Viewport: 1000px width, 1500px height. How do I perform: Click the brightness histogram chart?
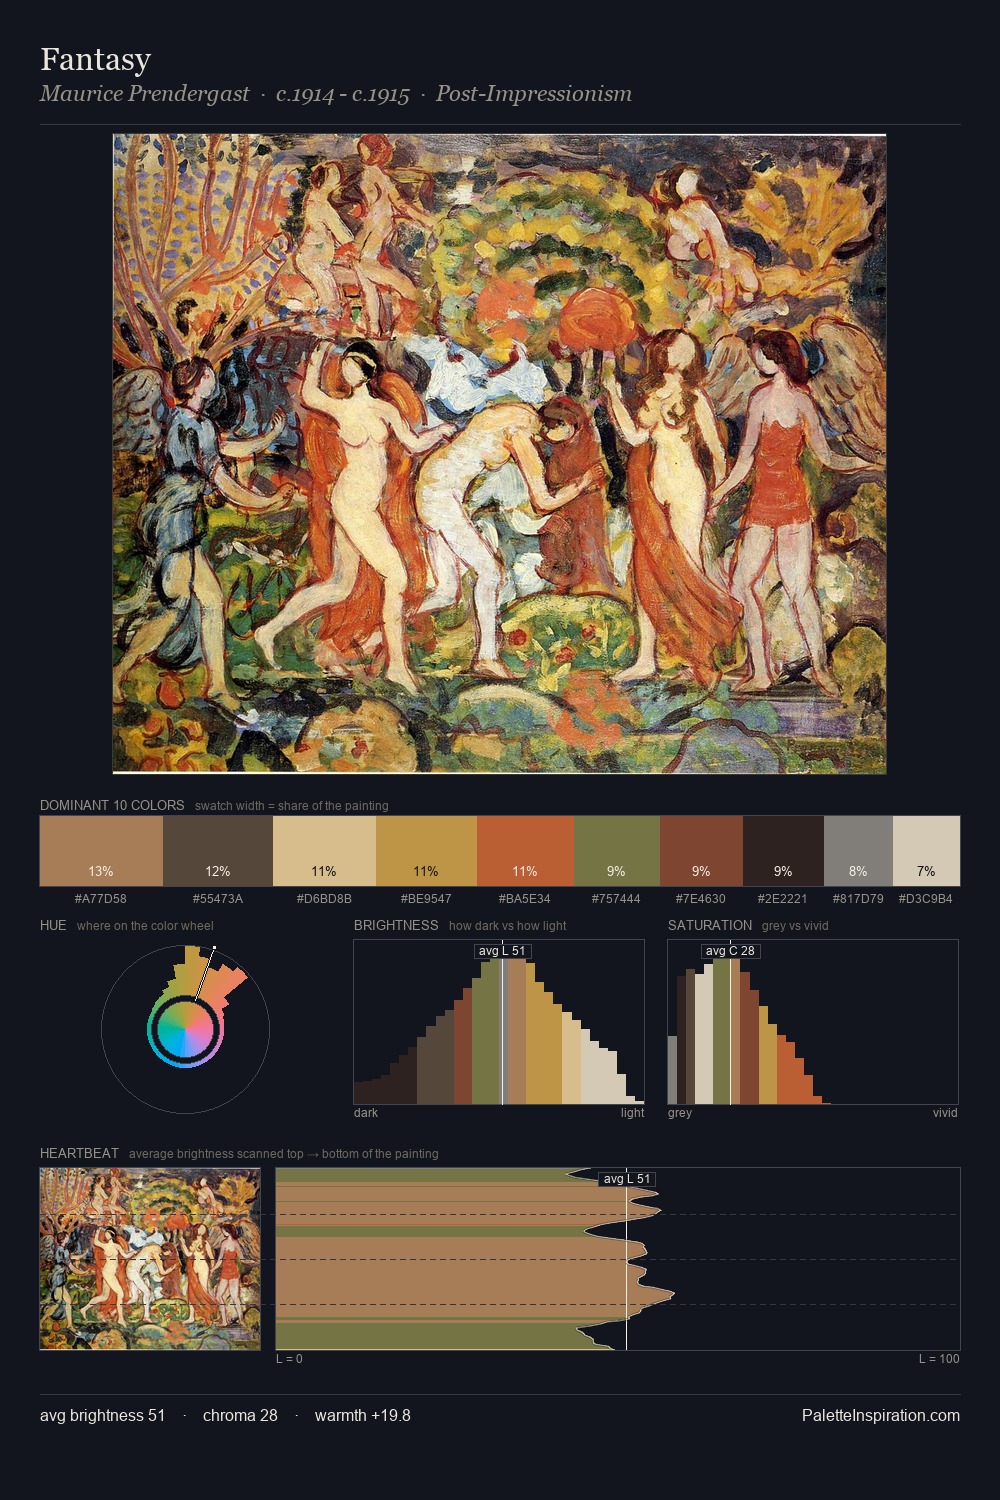click(499, 1022)
